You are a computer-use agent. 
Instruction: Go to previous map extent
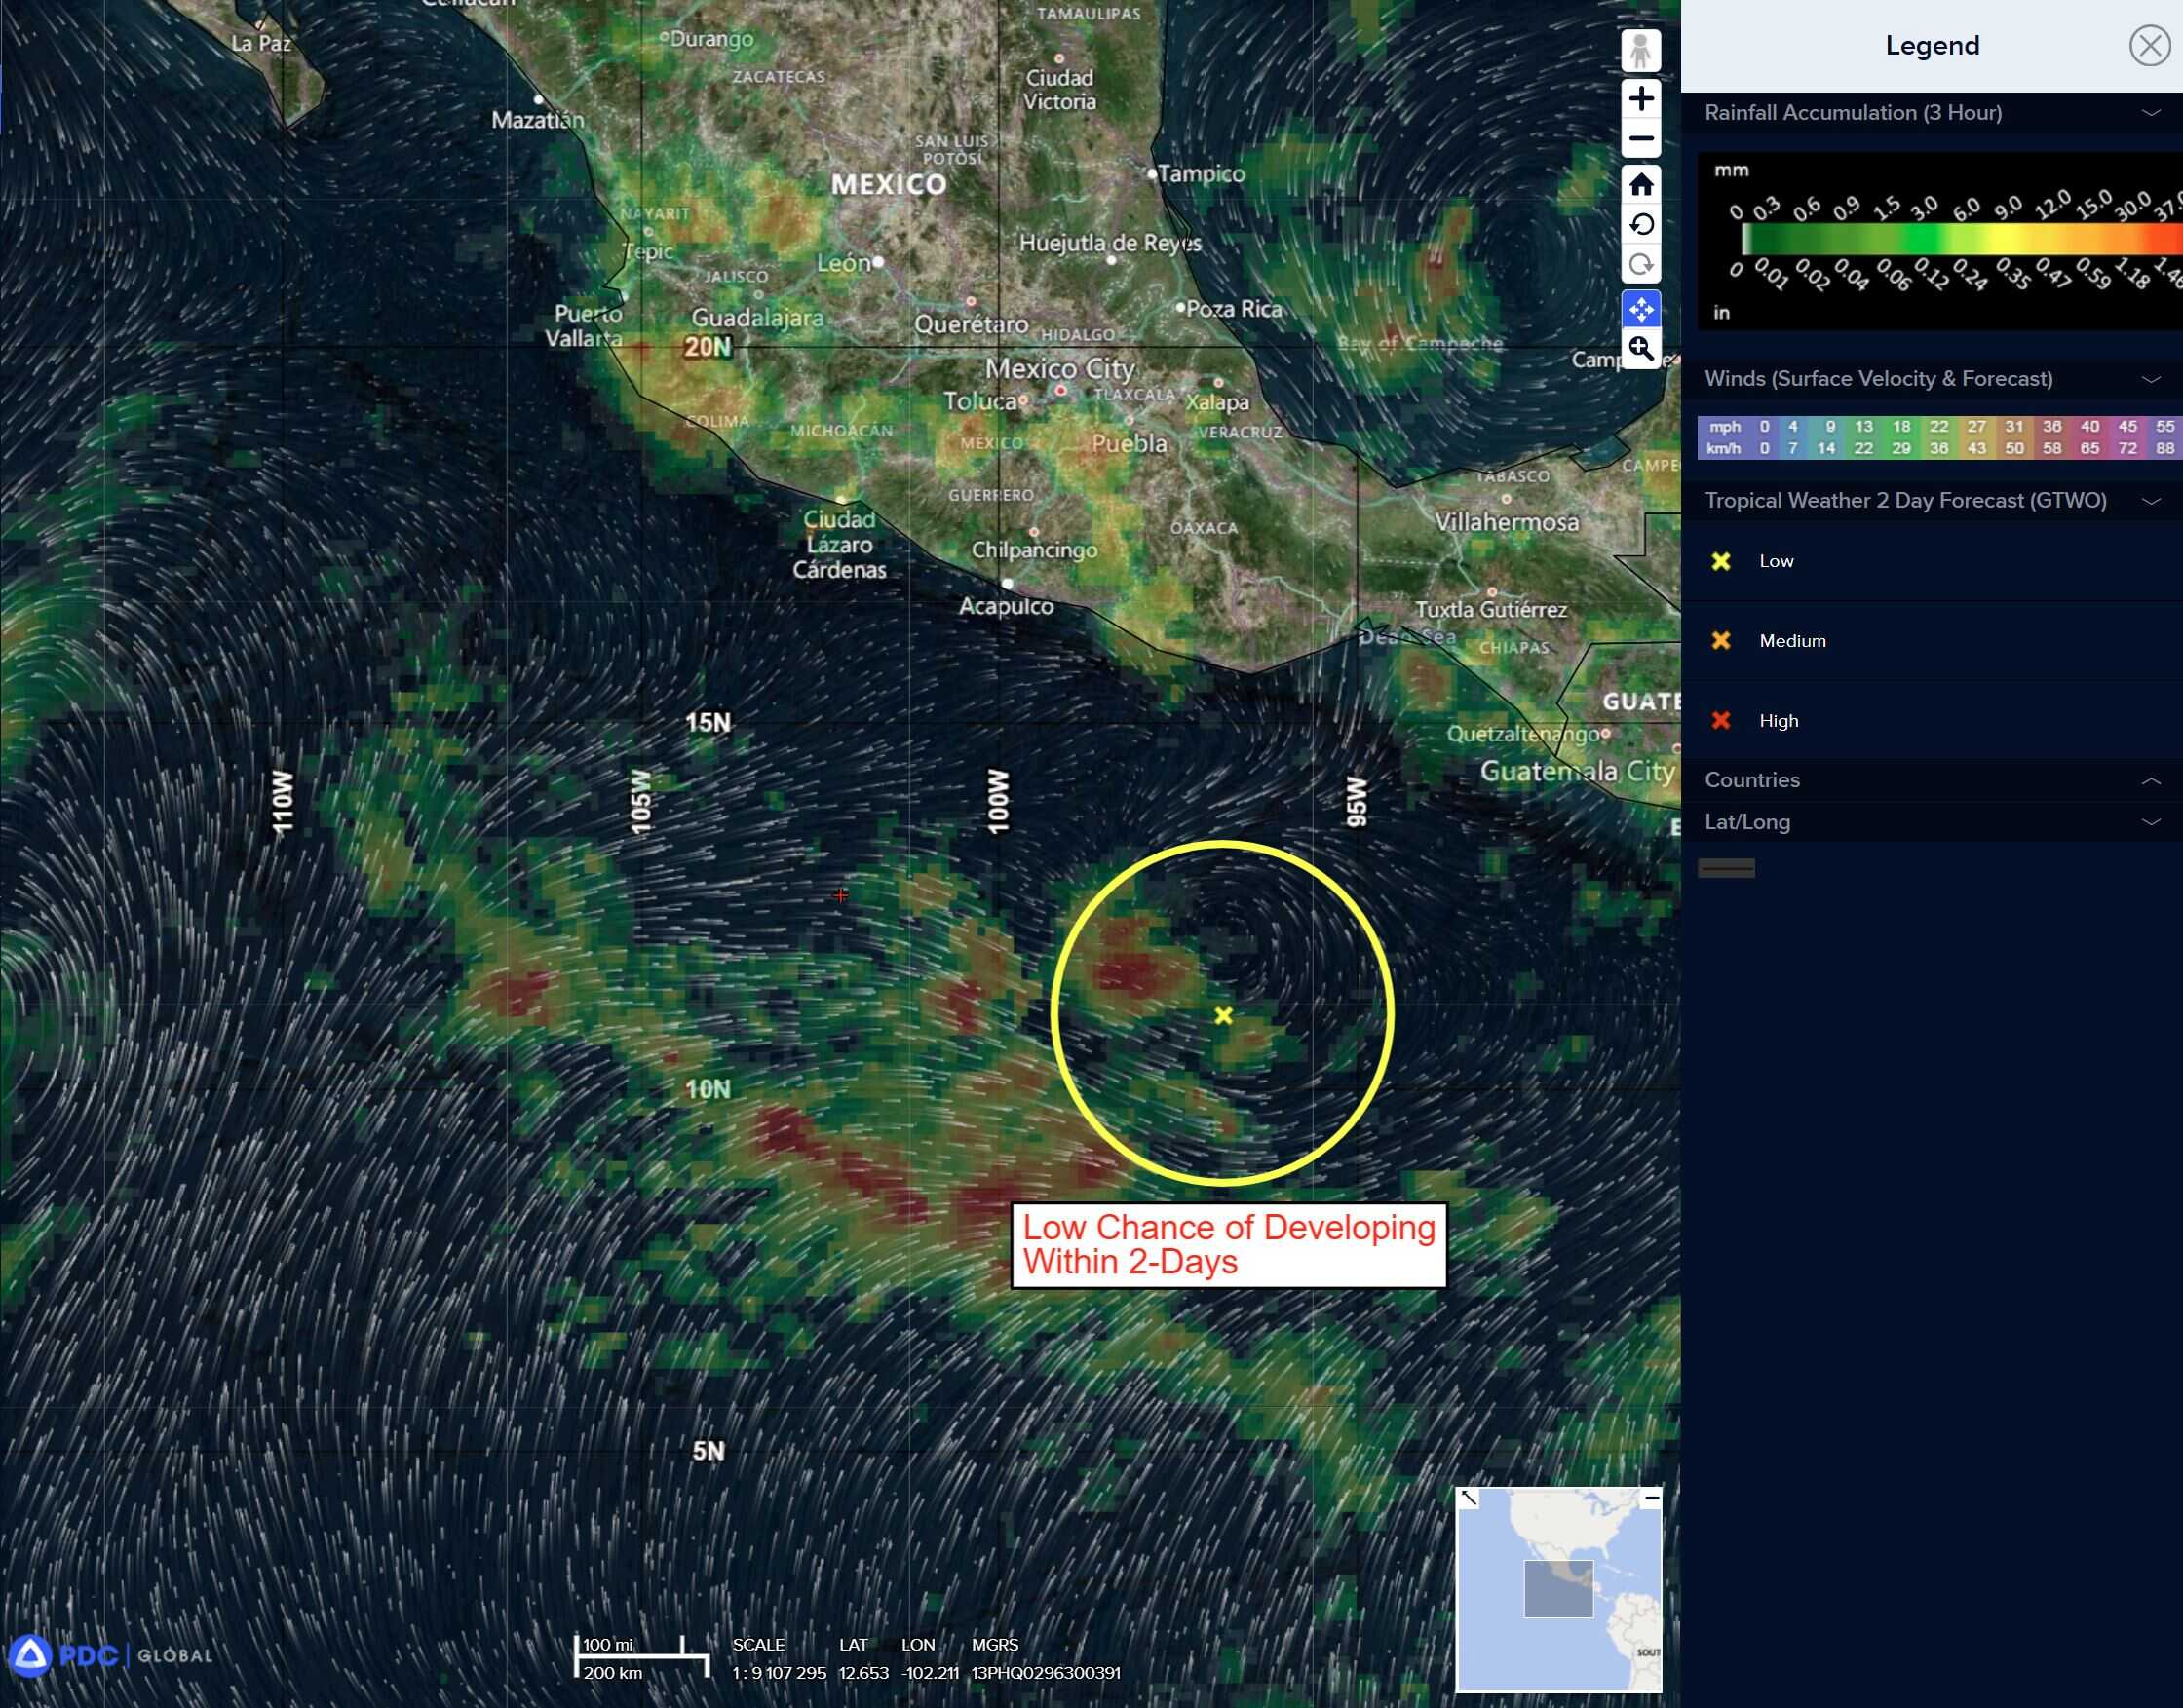(1640, 224)
